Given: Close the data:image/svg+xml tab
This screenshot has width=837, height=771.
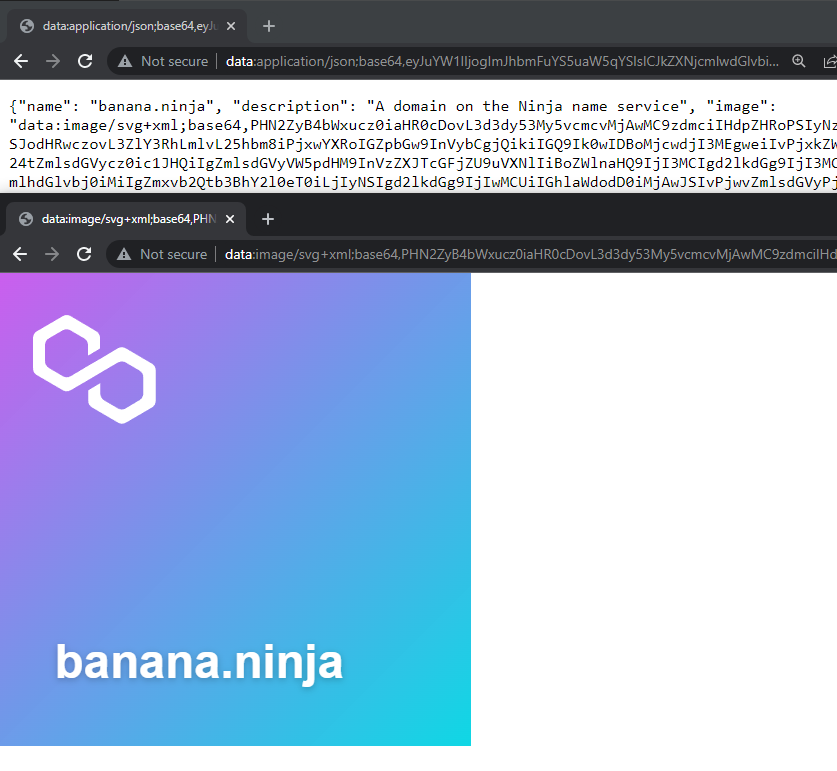Looking at the screenshot, I should [x=230, y=219].
